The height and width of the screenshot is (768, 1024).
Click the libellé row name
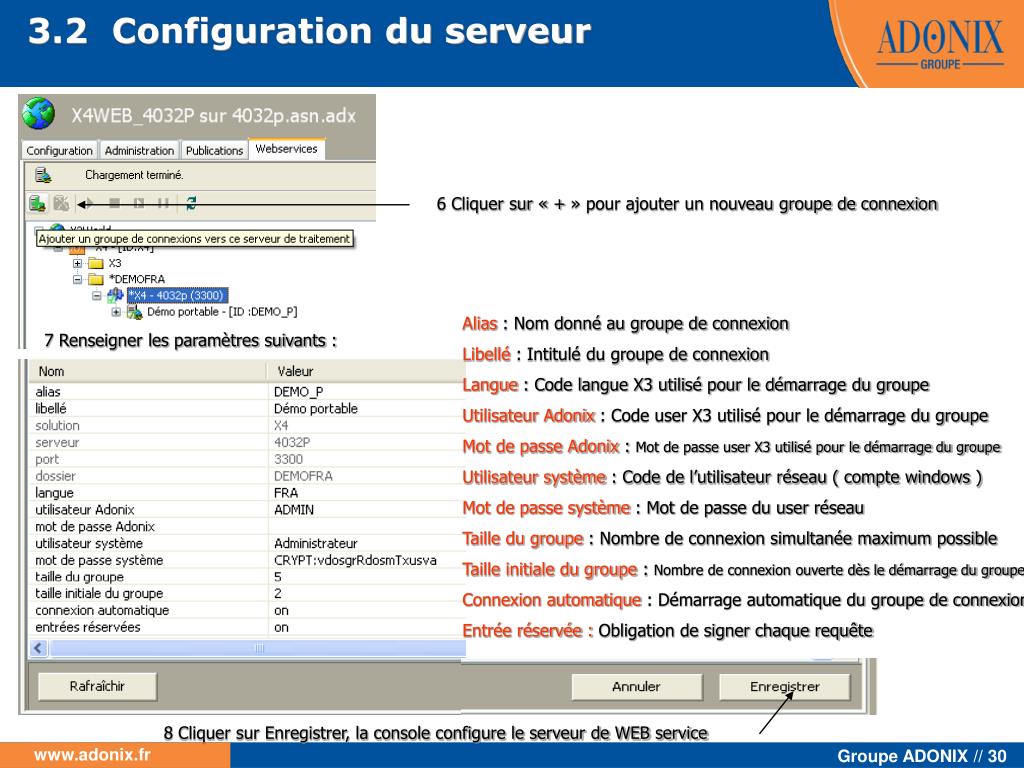[x=51, y=409]
